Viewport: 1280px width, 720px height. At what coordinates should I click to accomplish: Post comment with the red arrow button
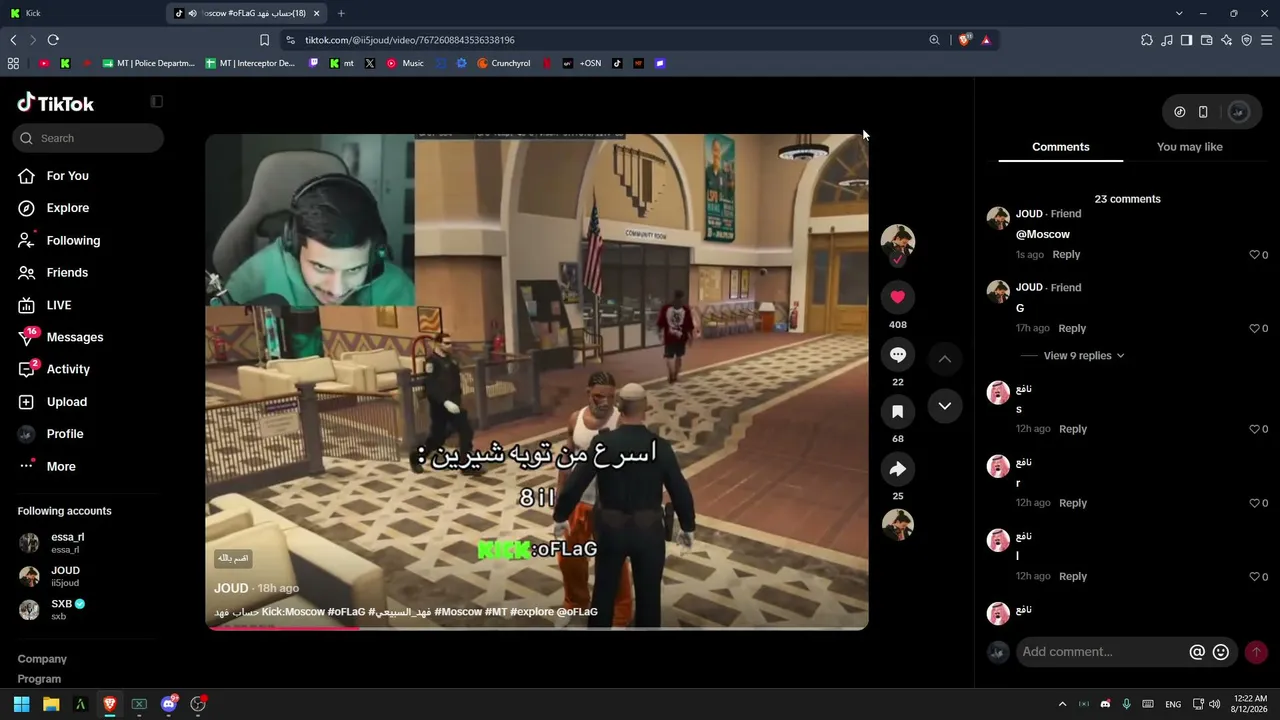(x=1256, y=652)
